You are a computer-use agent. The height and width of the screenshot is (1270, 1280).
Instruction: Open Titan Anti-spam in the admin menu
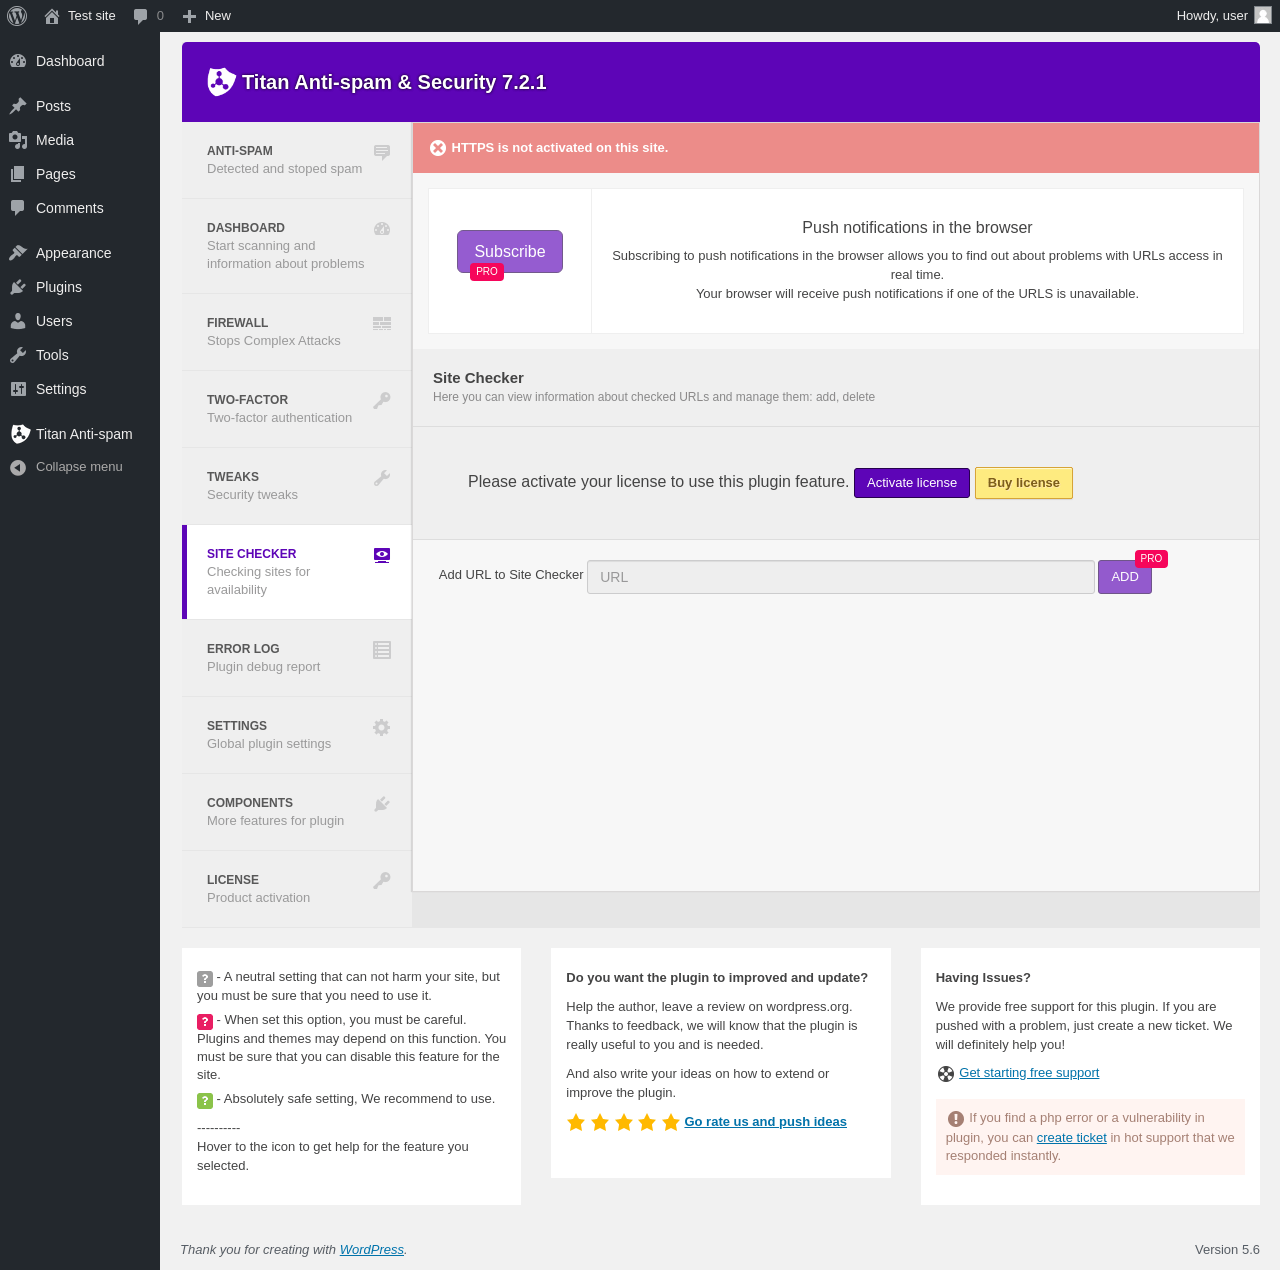[x=80, y=434]
